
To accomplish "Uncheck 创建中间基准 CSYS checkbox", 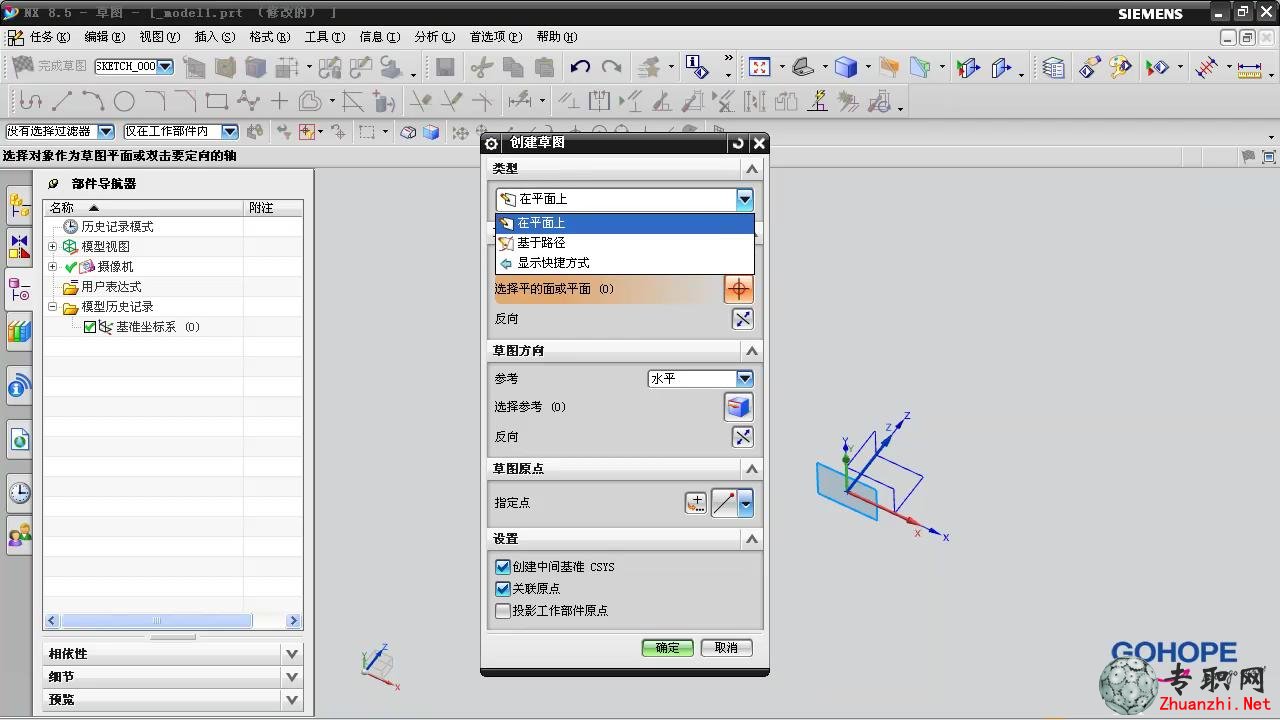I will click(503, 567).
